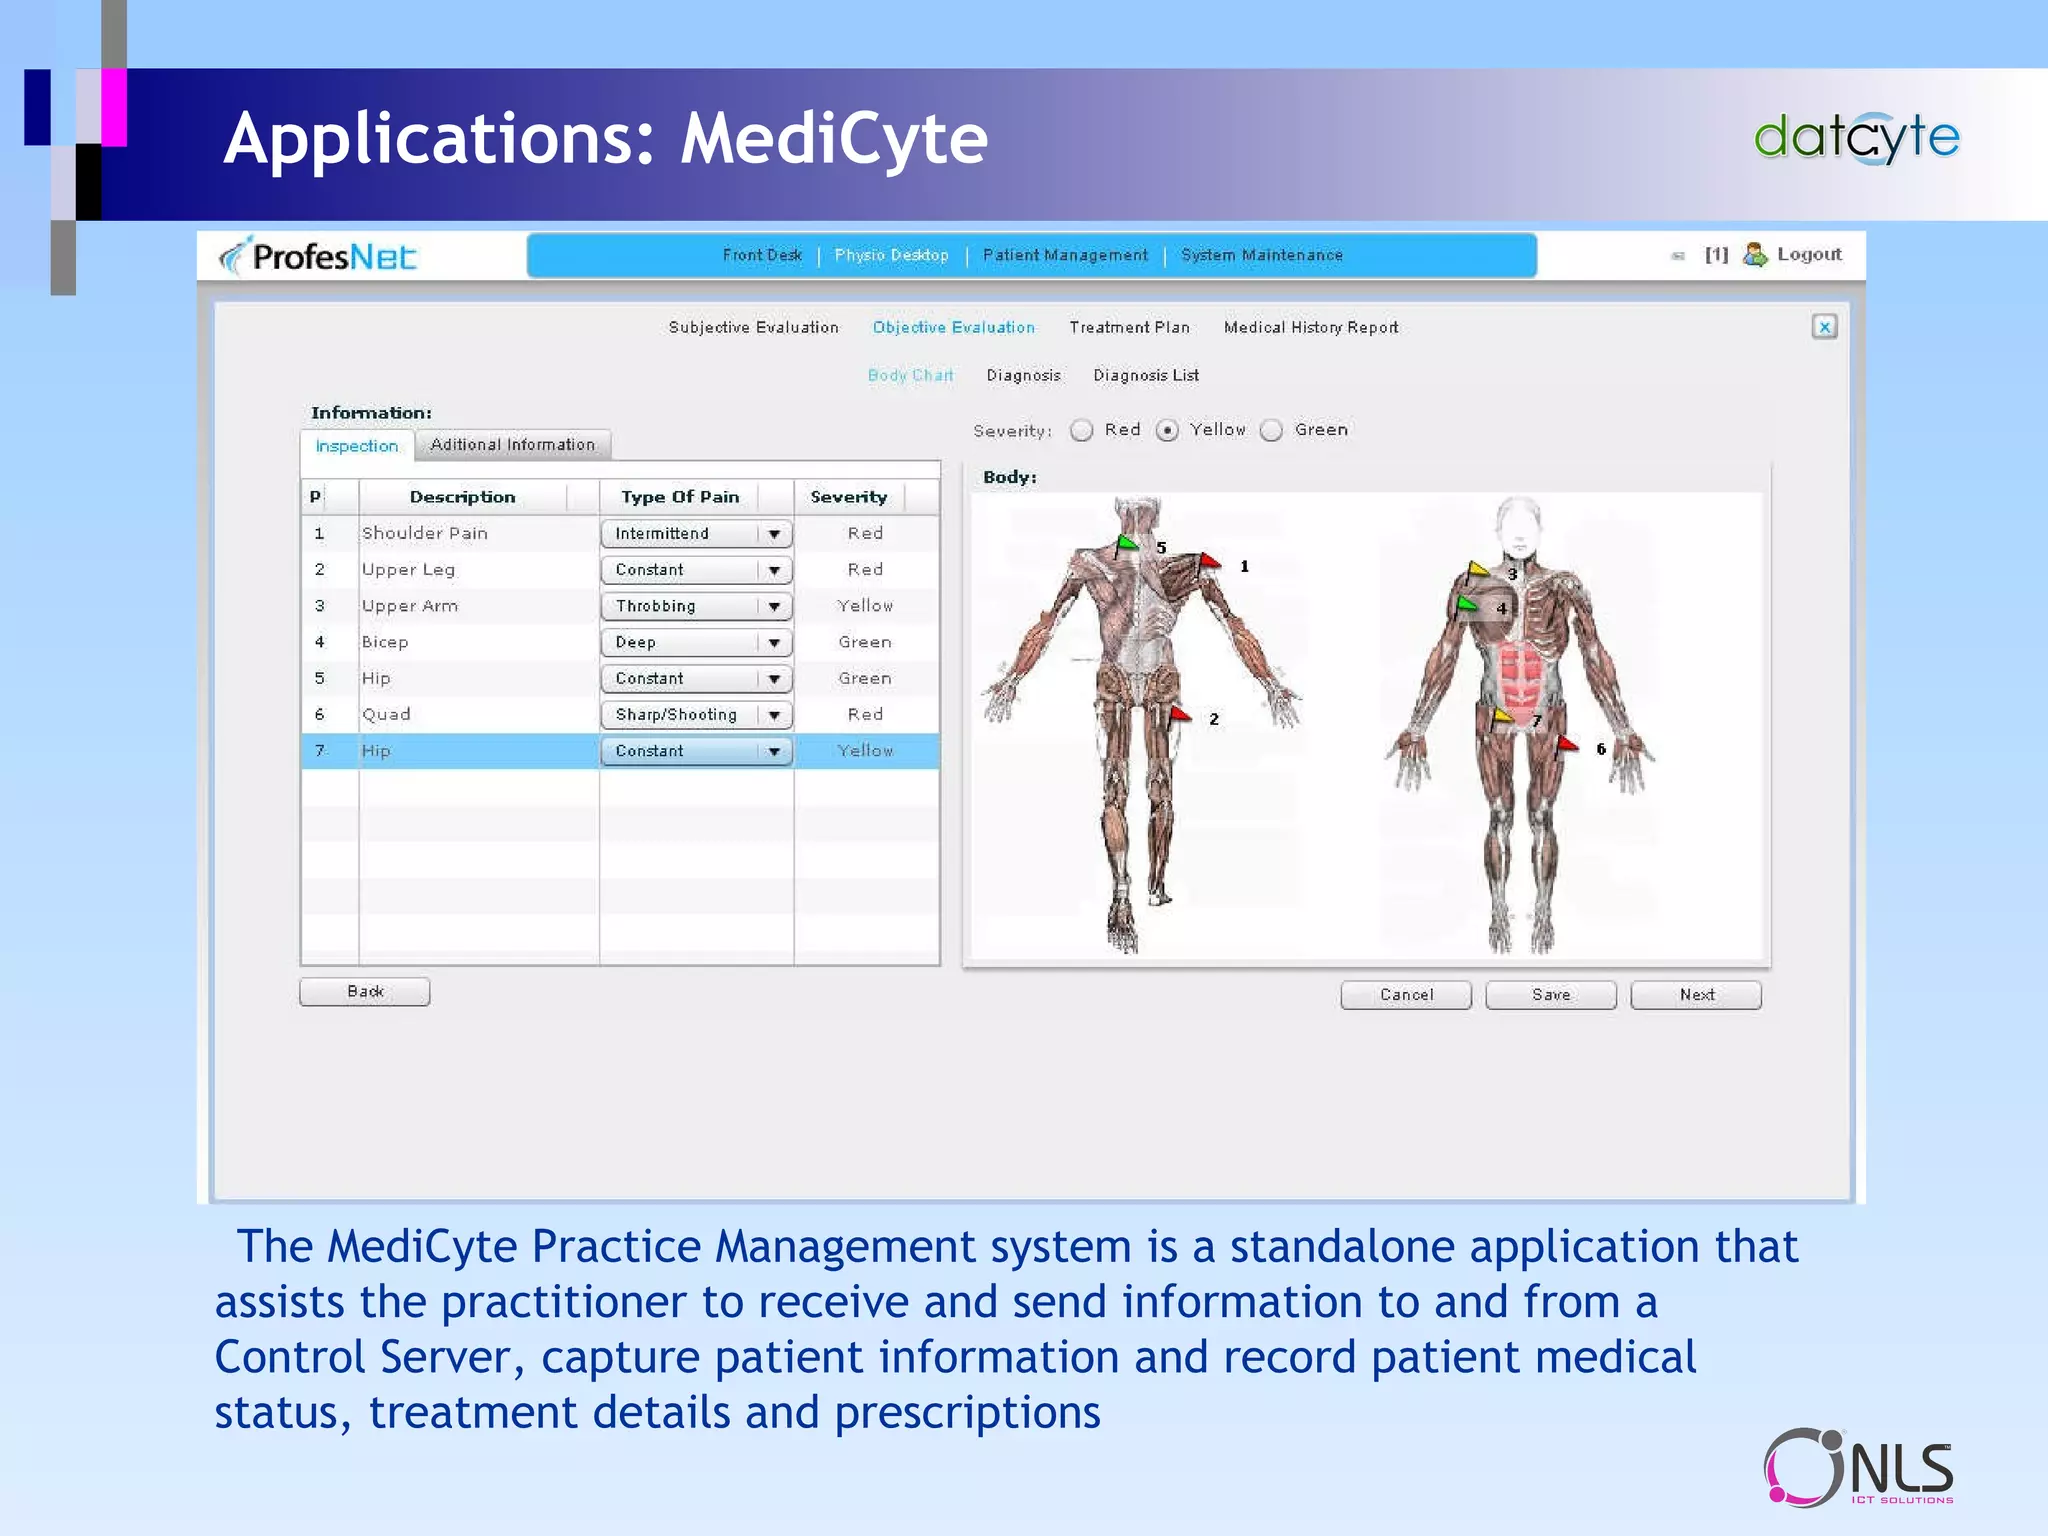2048x1536 pixels.
Task: Select Body Chart sub-tab
Action: (910, 375)
